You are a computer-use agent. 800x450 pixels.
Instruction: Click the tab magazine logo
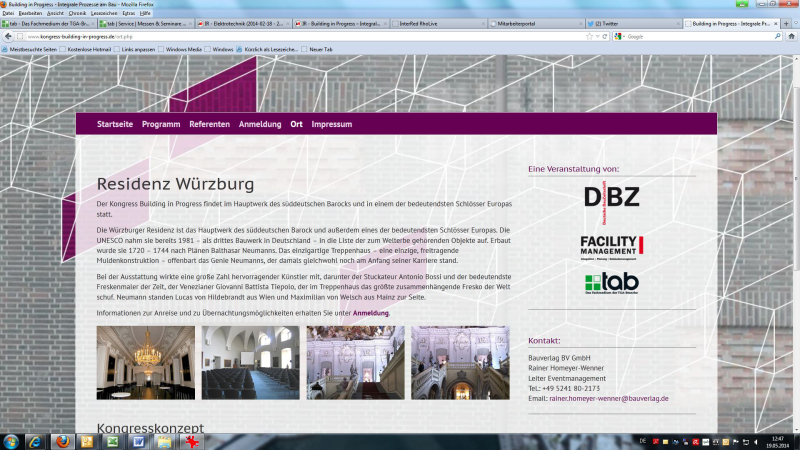612,283
